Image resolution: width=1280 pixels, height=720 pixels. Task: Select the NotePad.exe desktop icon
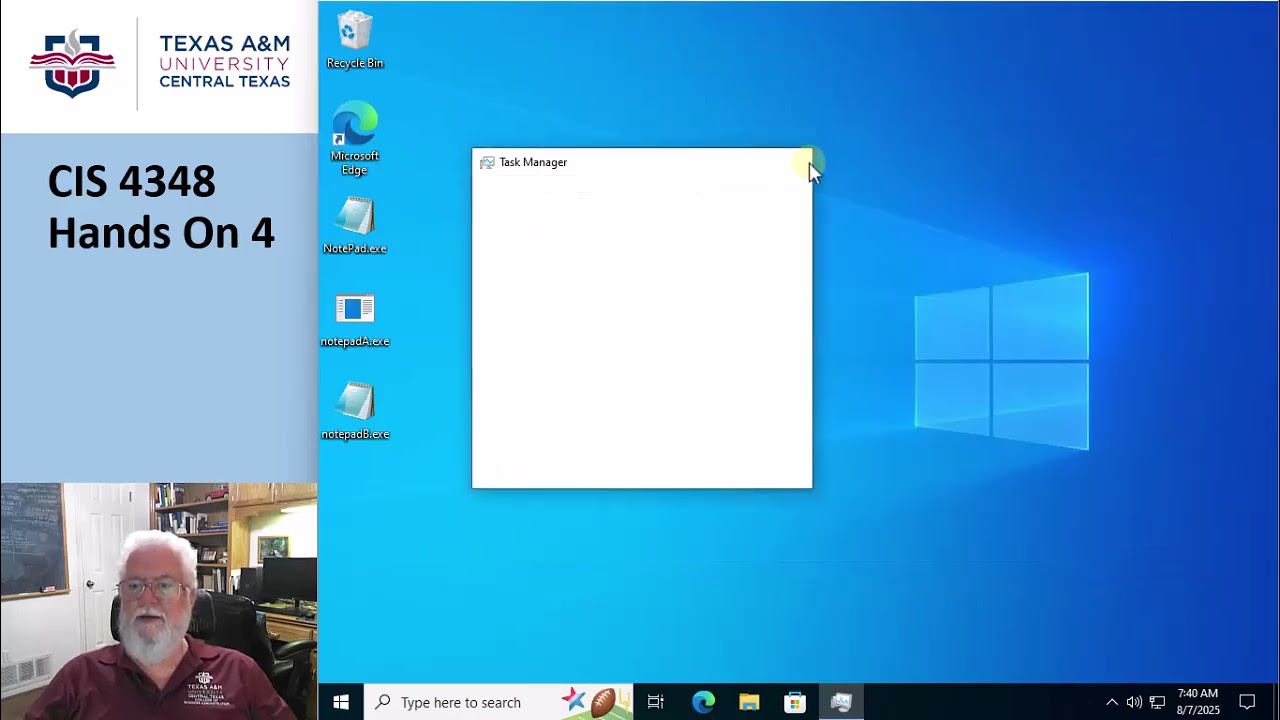click(x=354, y=225)
